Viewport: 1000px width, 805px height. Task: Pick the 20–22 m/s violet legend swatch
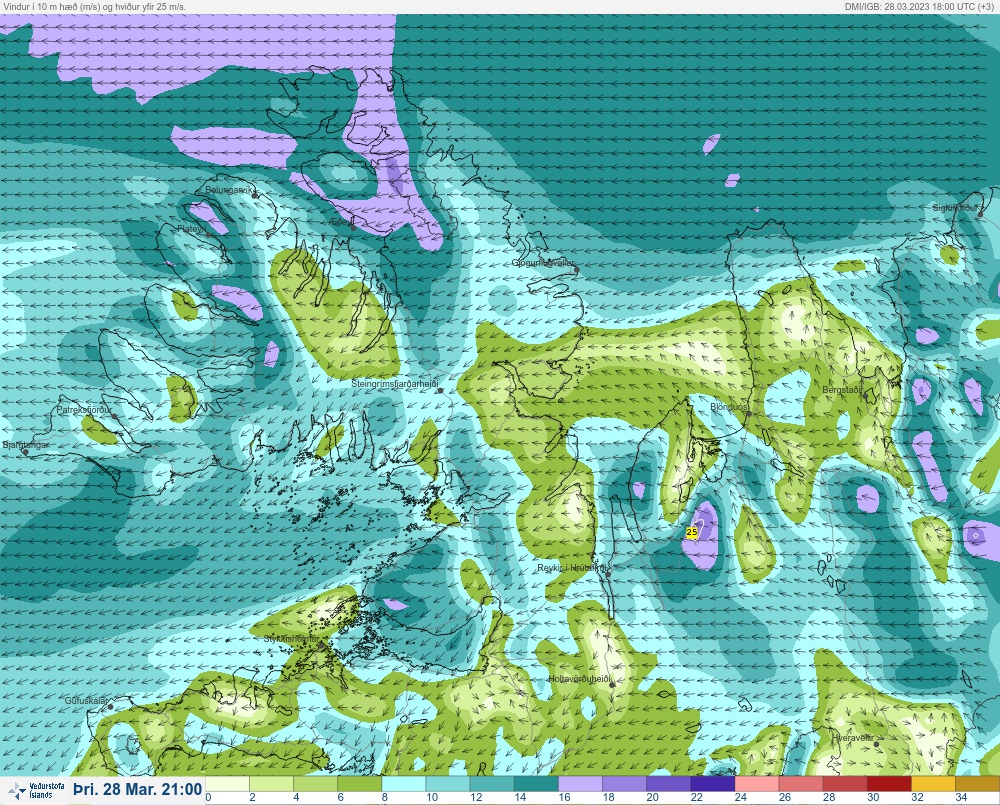[x=668, y=784]
